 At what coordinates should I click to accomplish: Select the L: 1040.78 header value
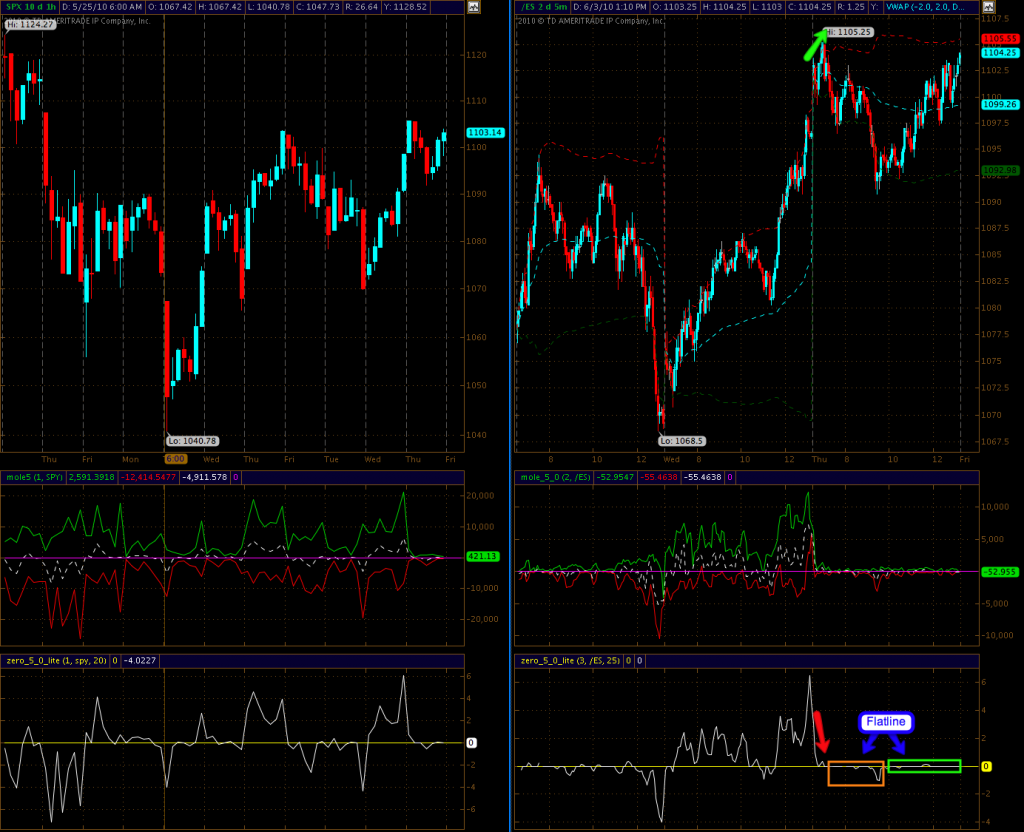(x=268, y=7)
